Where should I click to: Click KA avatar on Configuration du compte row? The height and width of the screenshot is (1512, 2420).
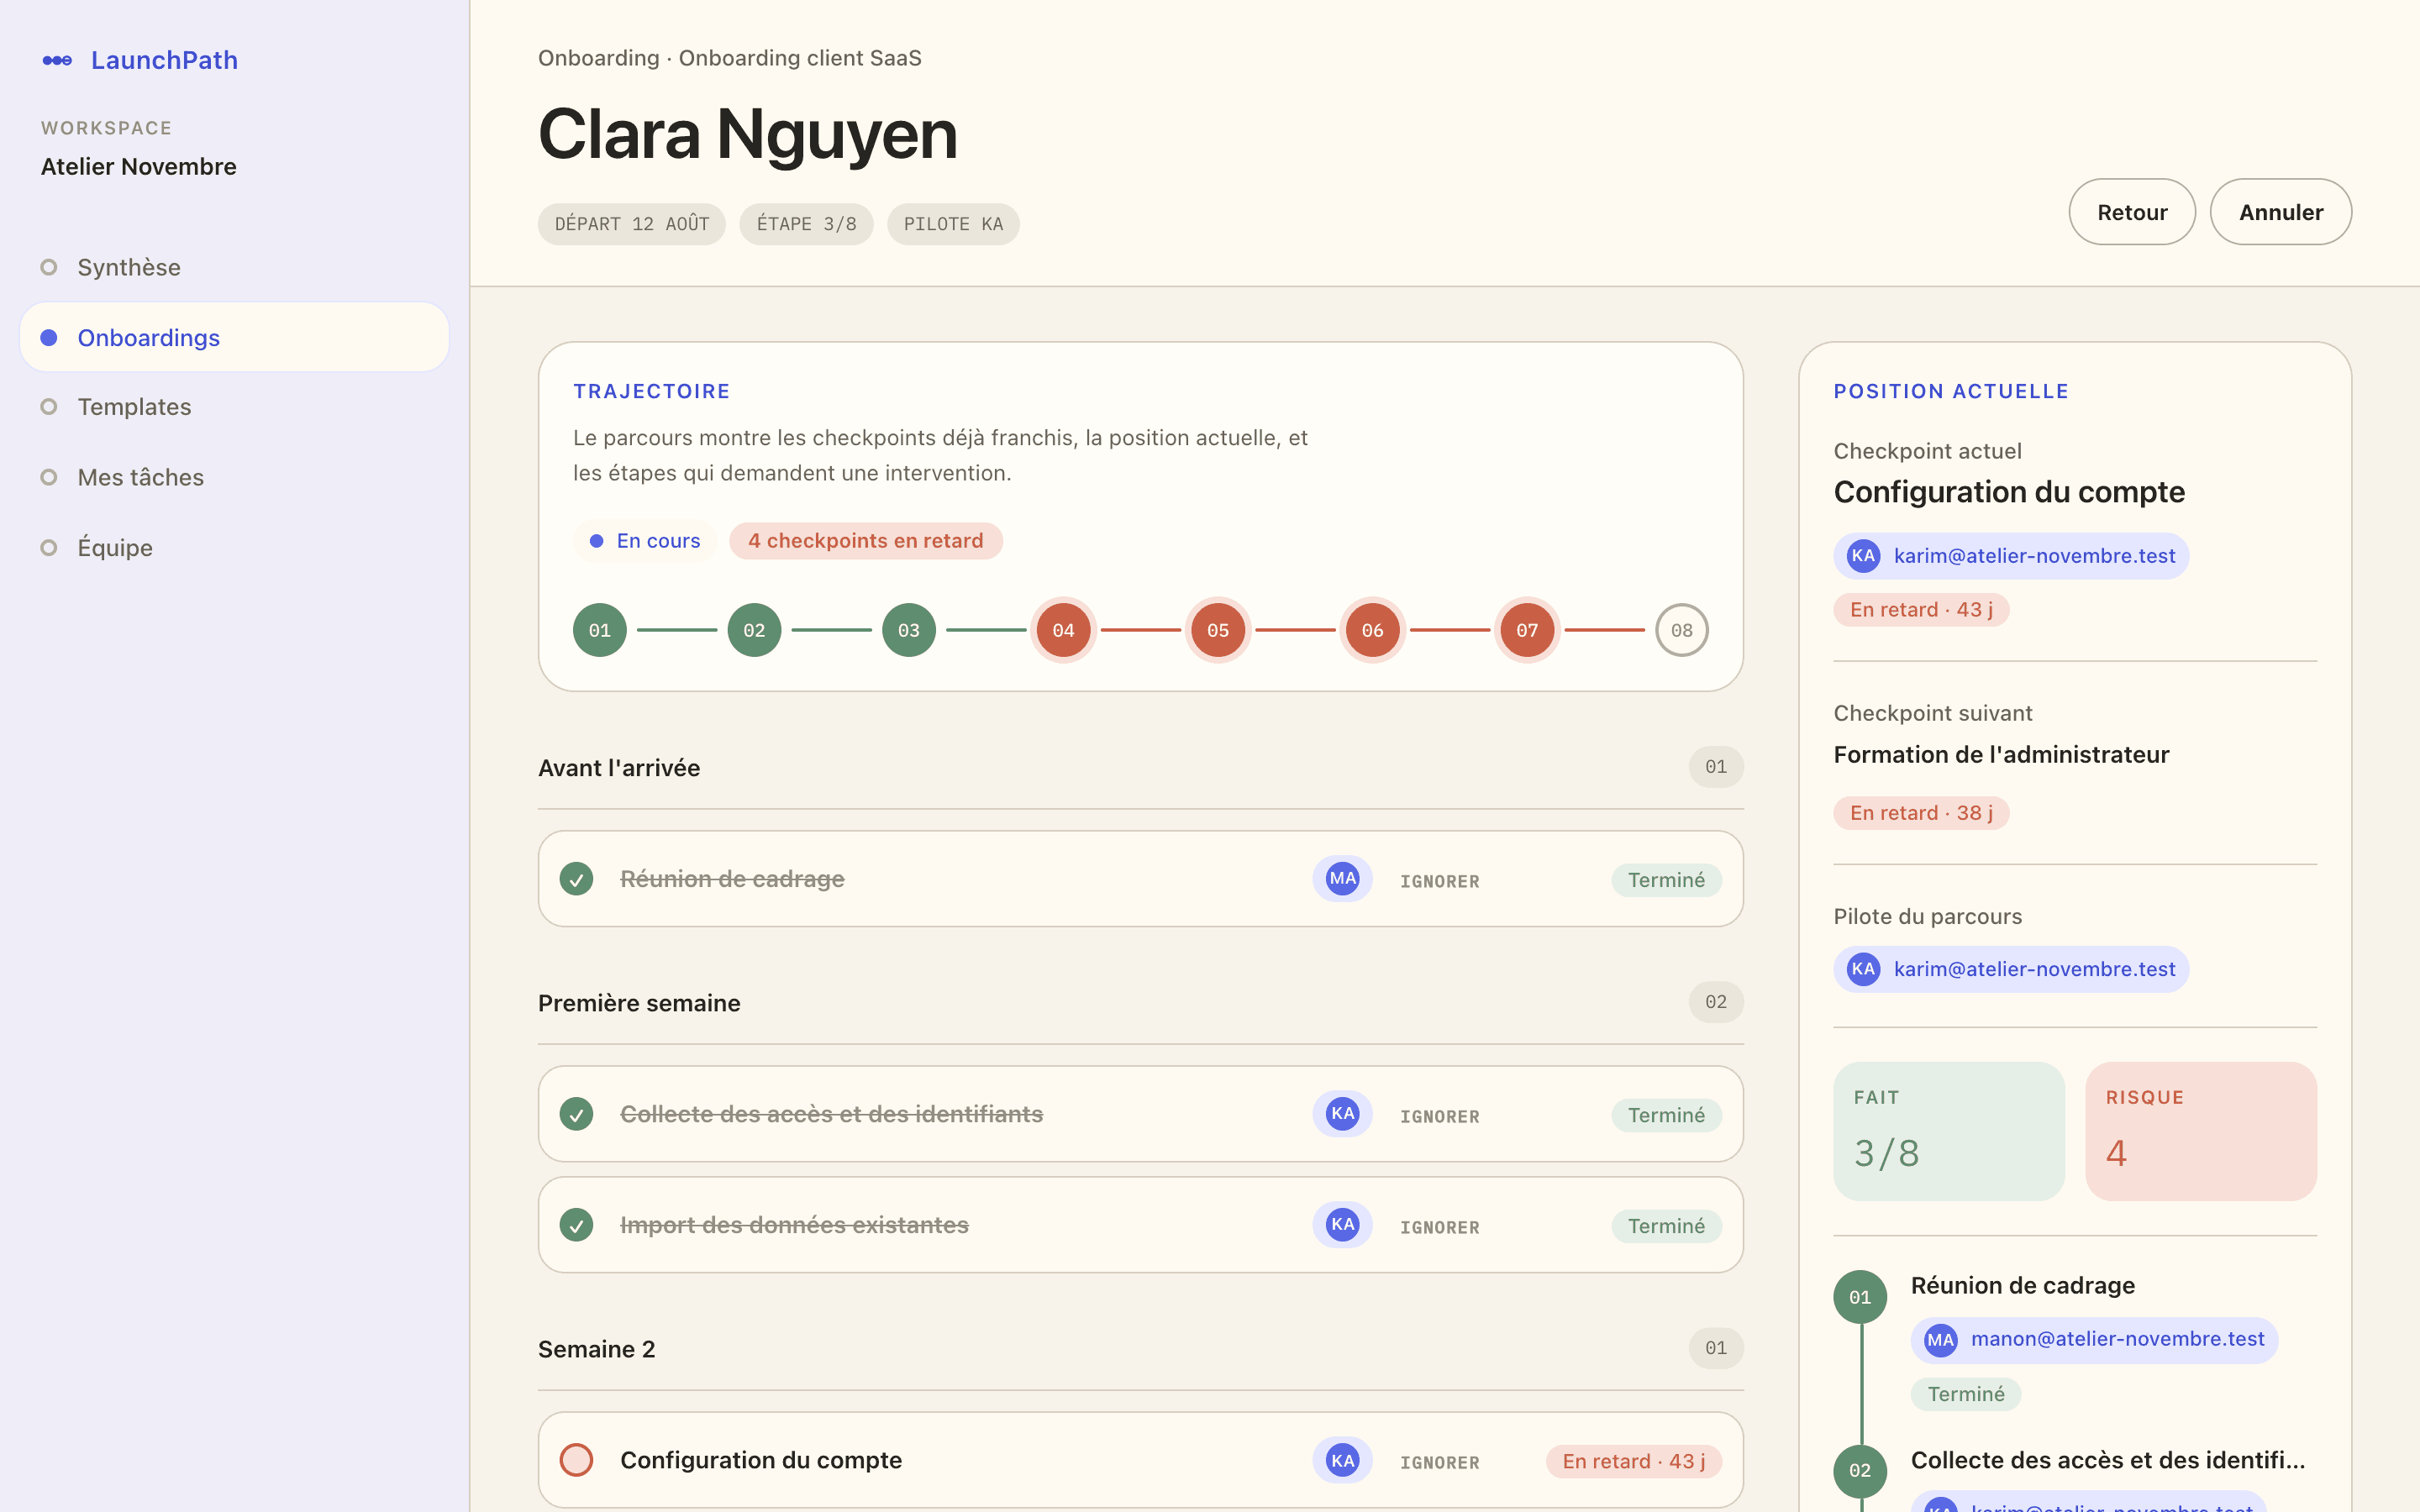point(1342,1460)
